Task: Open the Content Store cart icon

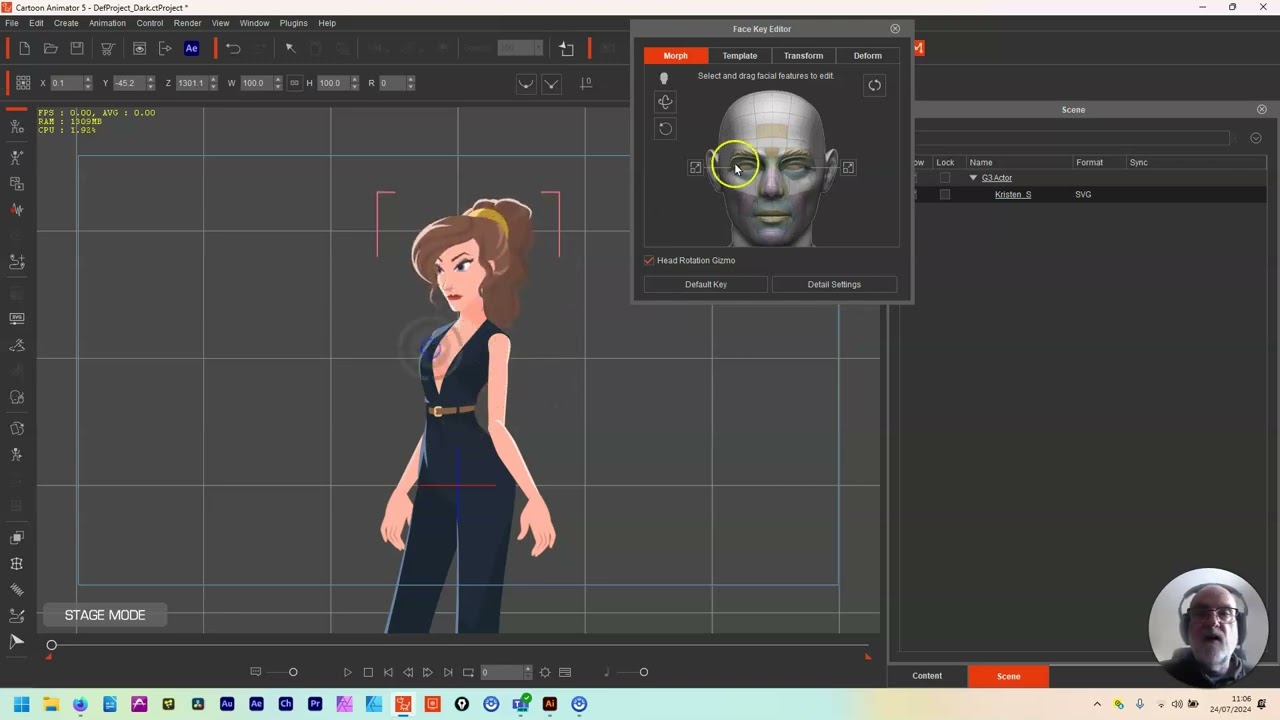Action: pyautogui.click(x=108, y=48)
